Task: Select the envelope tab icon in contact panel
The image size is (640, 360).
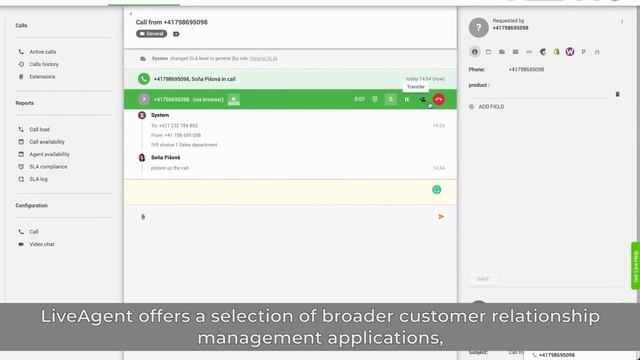Action: pyautogui.click(x=516, y=52)
